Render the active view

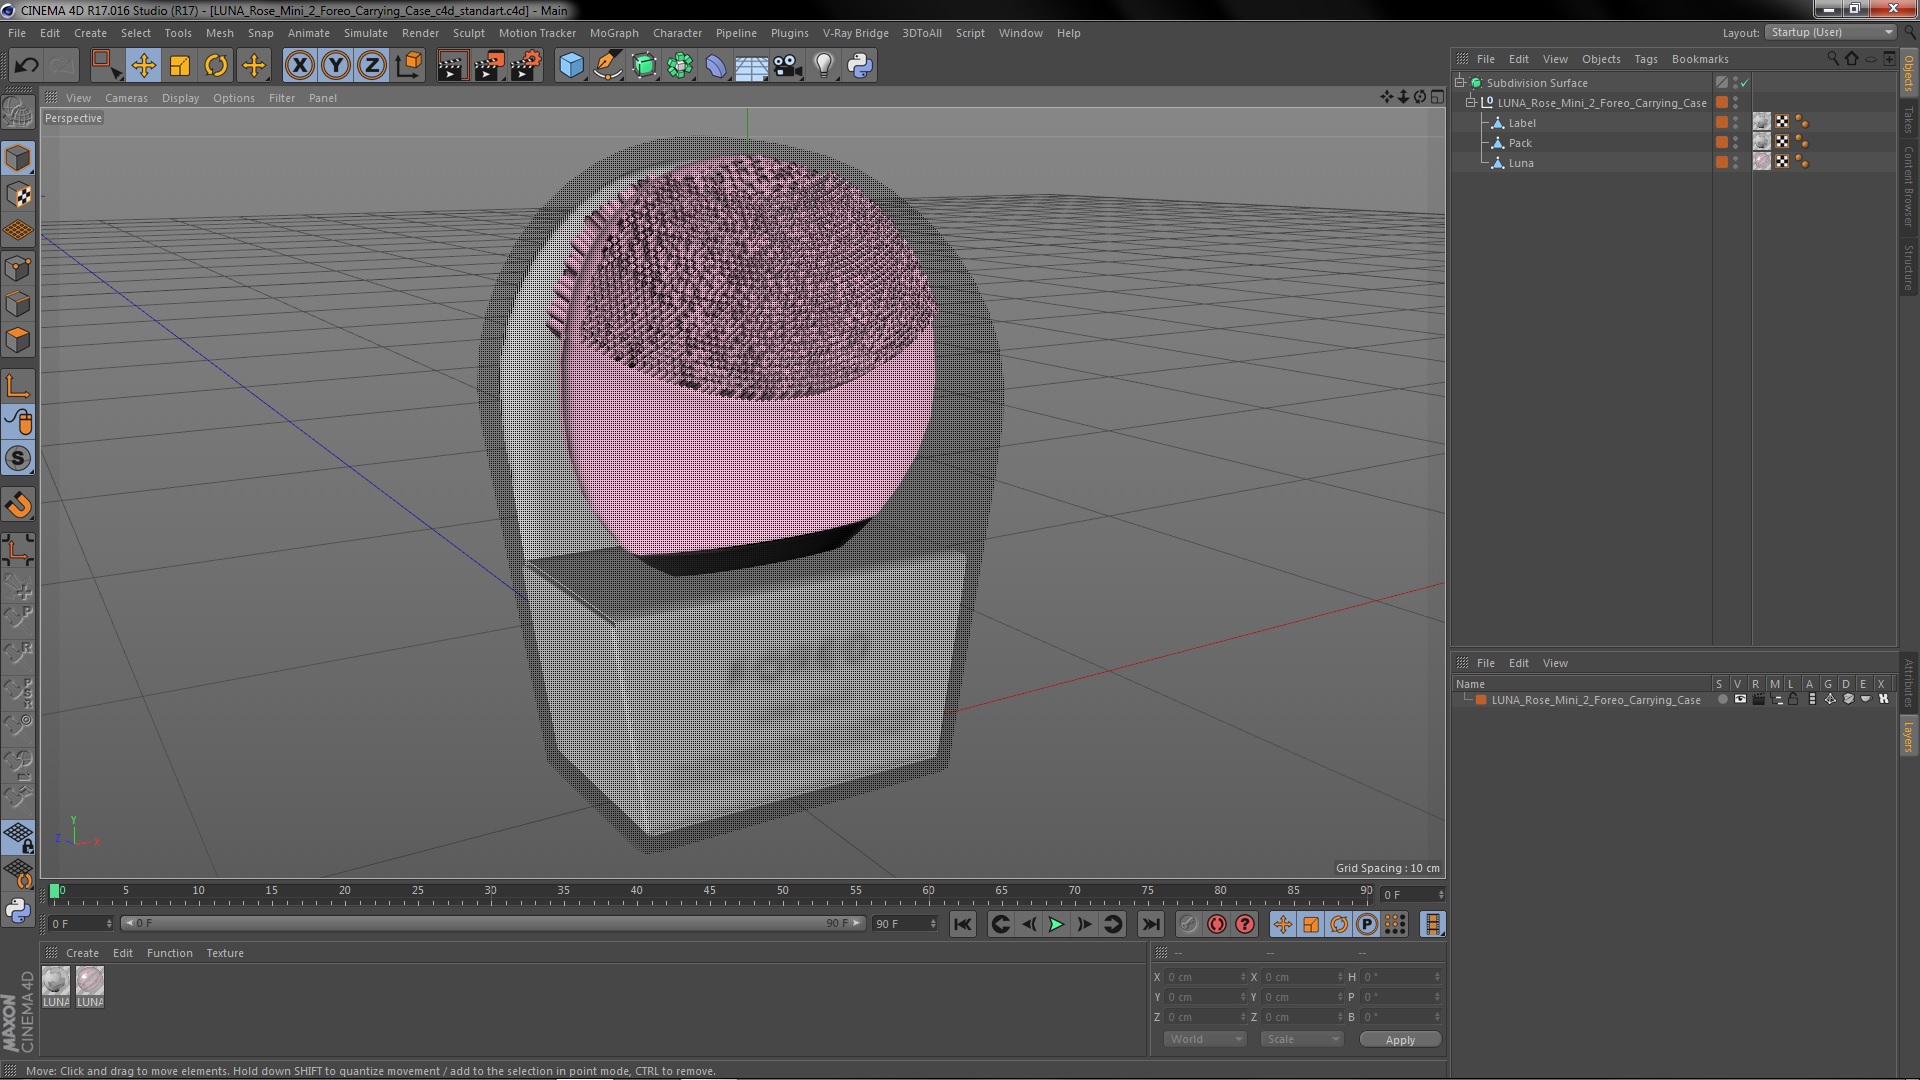[x=452, y=66]
